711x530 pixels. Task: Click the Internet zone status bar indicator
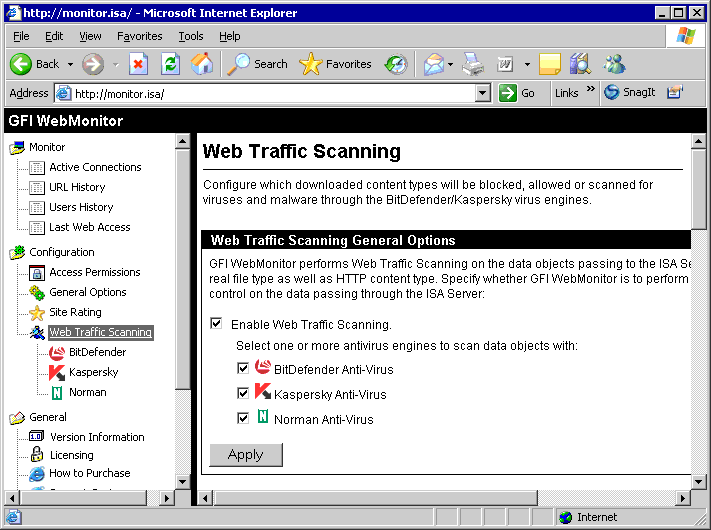coord(588,517)
